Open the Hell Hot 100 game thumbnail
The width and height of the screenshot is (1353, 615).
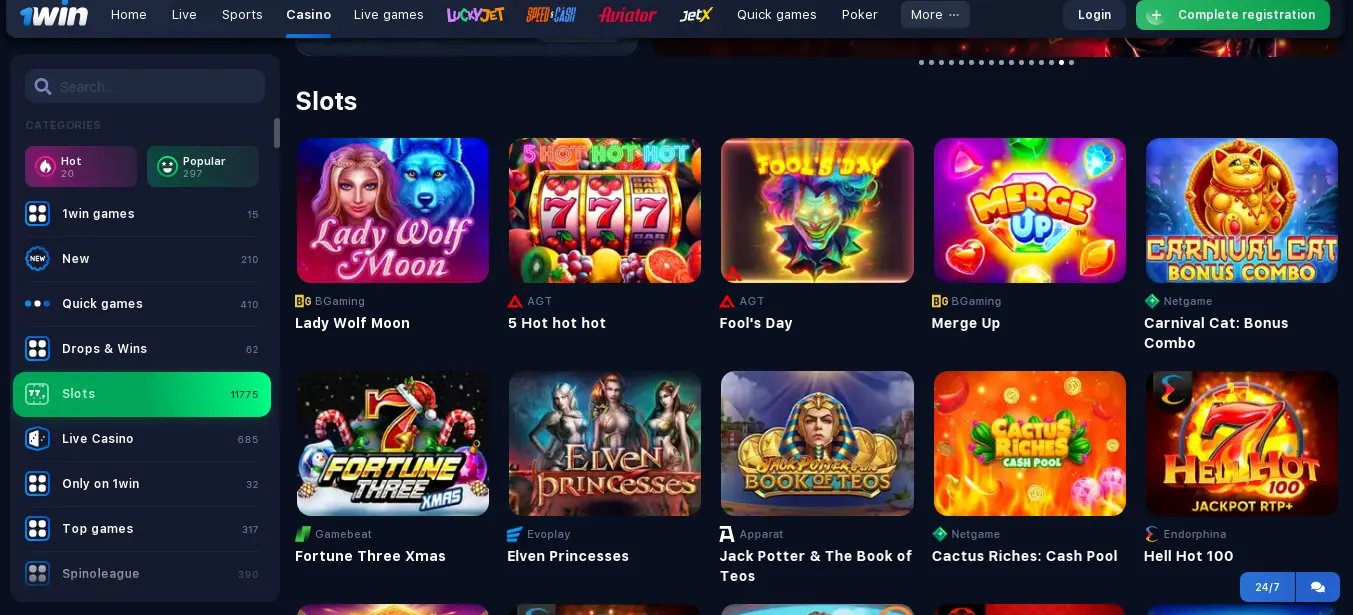point(1242,444)
